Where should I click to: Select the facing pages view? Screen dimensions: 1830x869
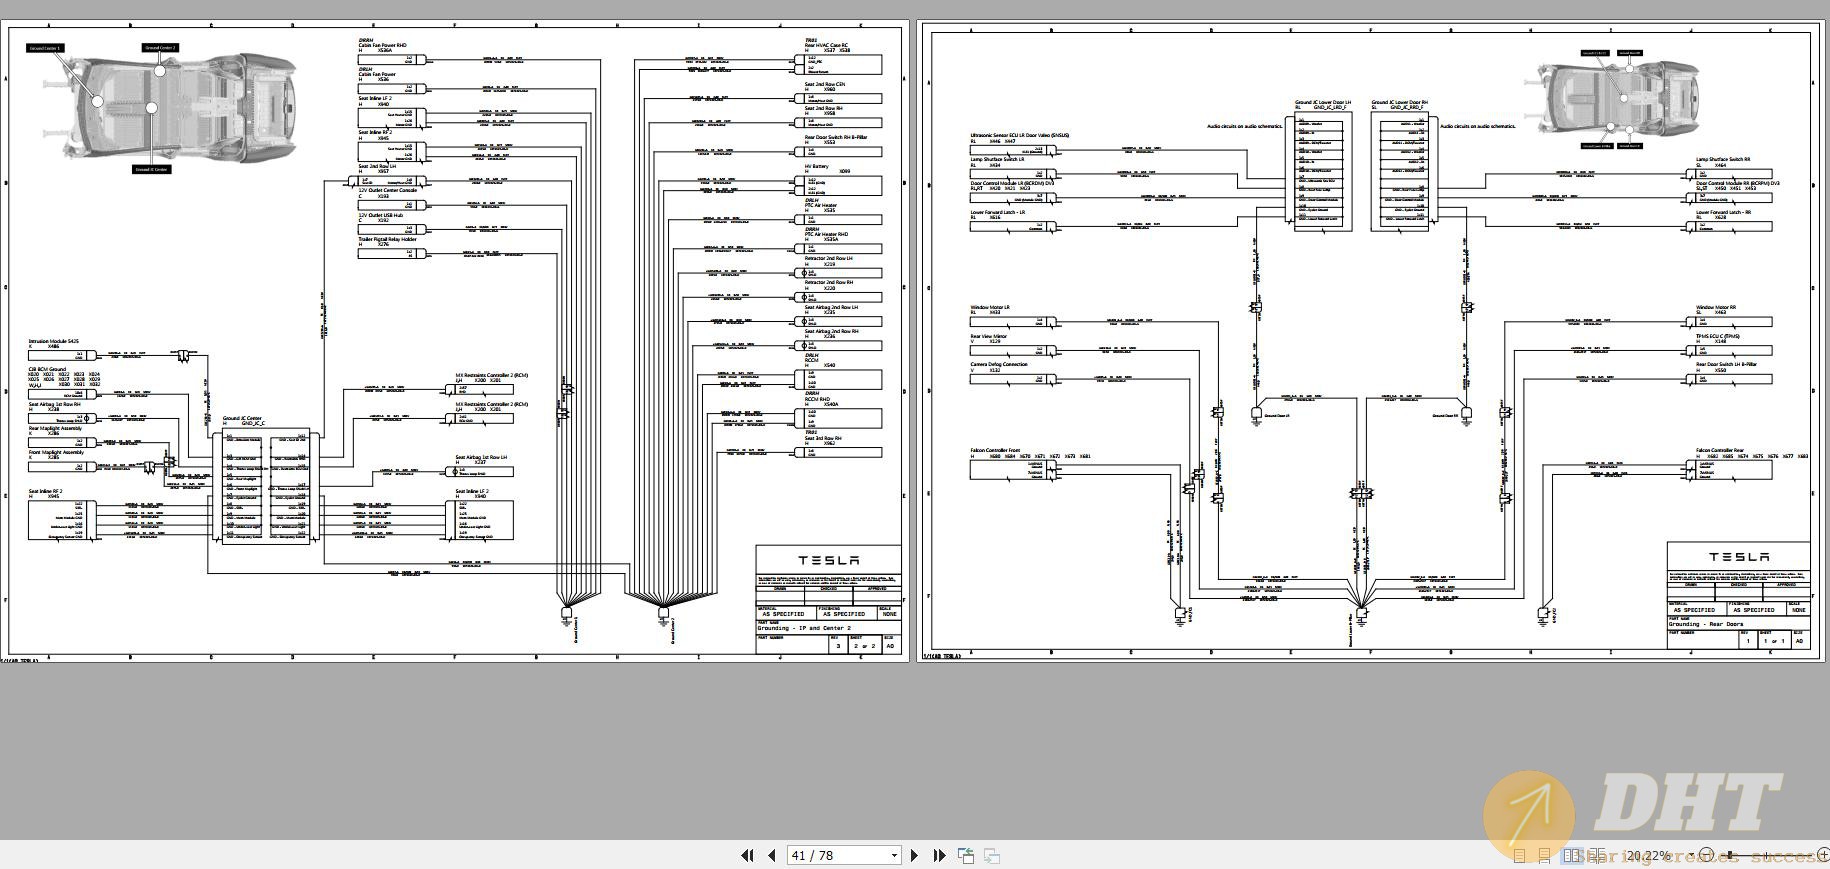coord(1572,856)
